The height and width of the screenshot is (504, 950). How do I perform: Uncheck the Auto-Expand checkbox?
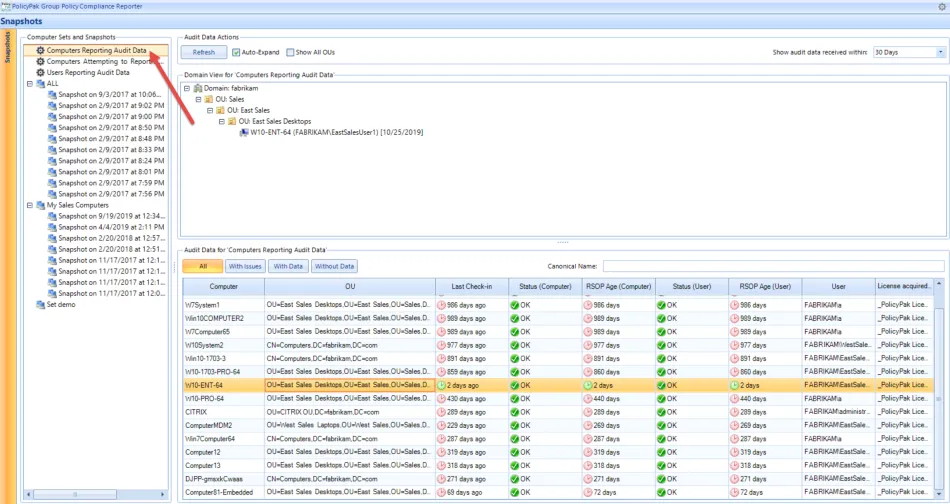[236, 52]
